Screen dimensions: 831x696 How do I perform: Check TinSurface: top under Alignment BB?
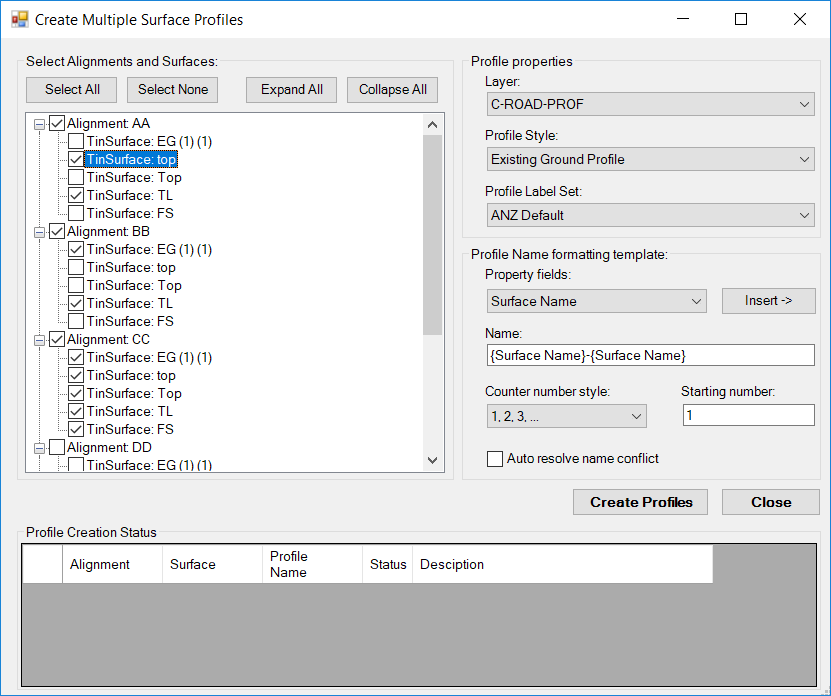pyautogui.click(x=76, y=267)
